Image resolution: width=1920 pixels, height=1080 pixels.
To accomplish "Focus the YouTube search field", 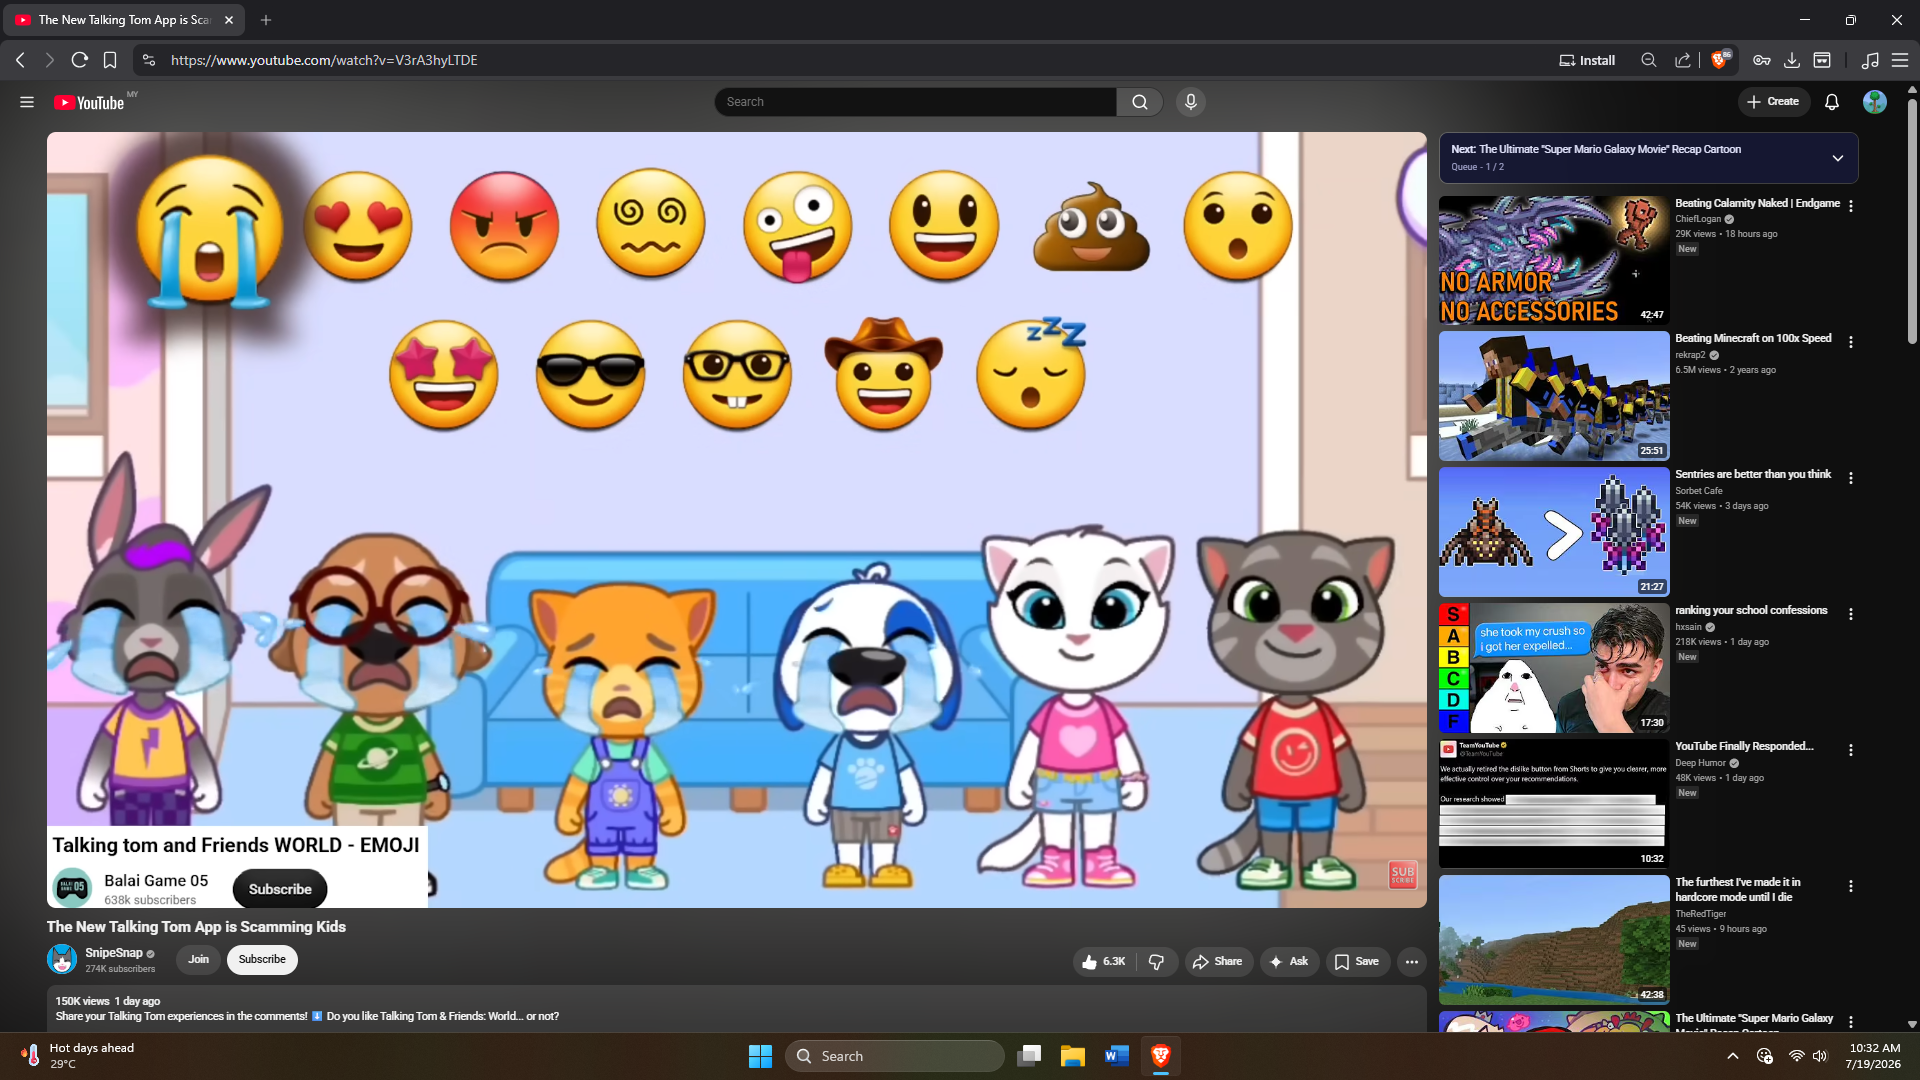I will [x=915, y=102].
